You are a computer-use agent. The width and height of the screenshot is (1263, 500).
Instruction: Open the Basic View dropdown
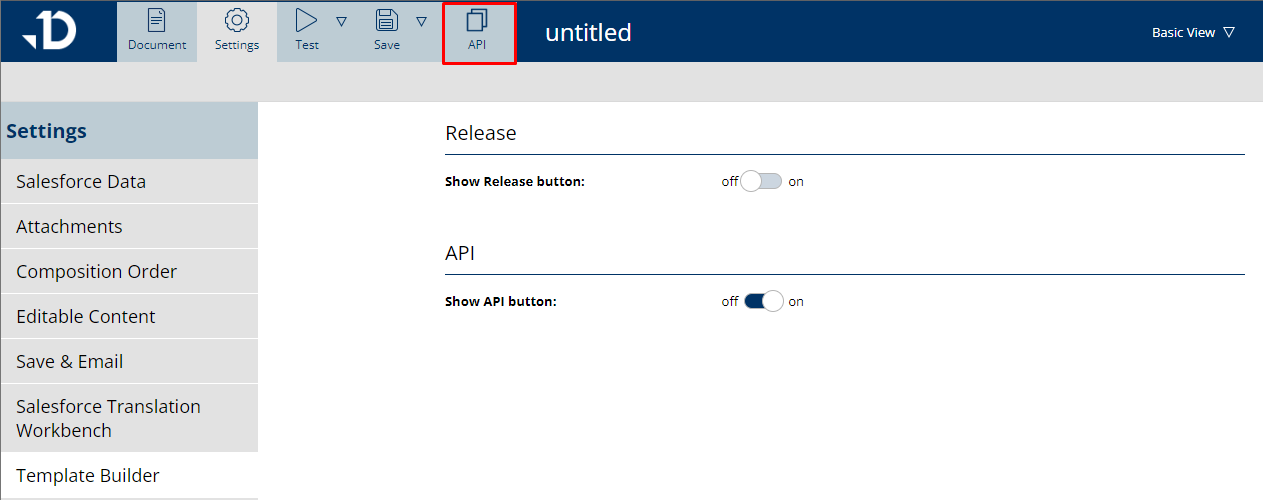1193,33
